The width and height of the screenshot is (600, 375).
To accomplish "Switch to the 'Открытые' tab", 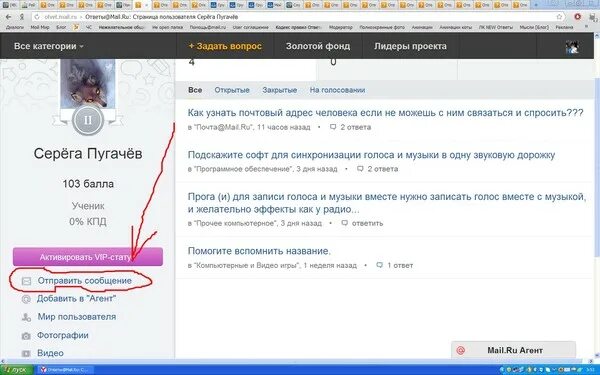I will click(232, 90).
